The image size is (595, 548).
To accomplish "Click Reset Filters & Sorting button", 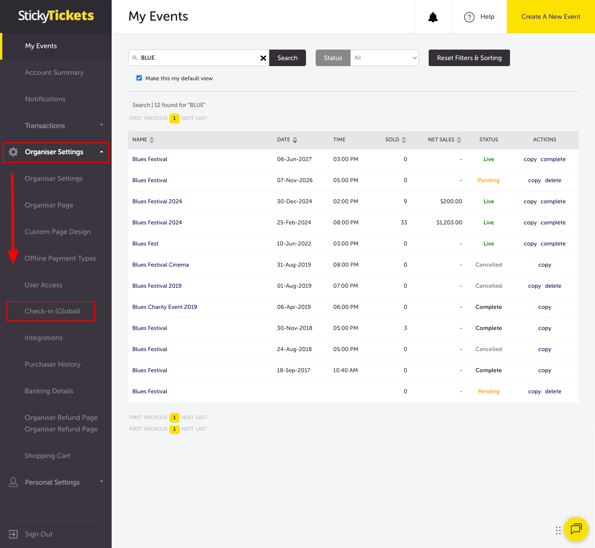I will [469, 58].
